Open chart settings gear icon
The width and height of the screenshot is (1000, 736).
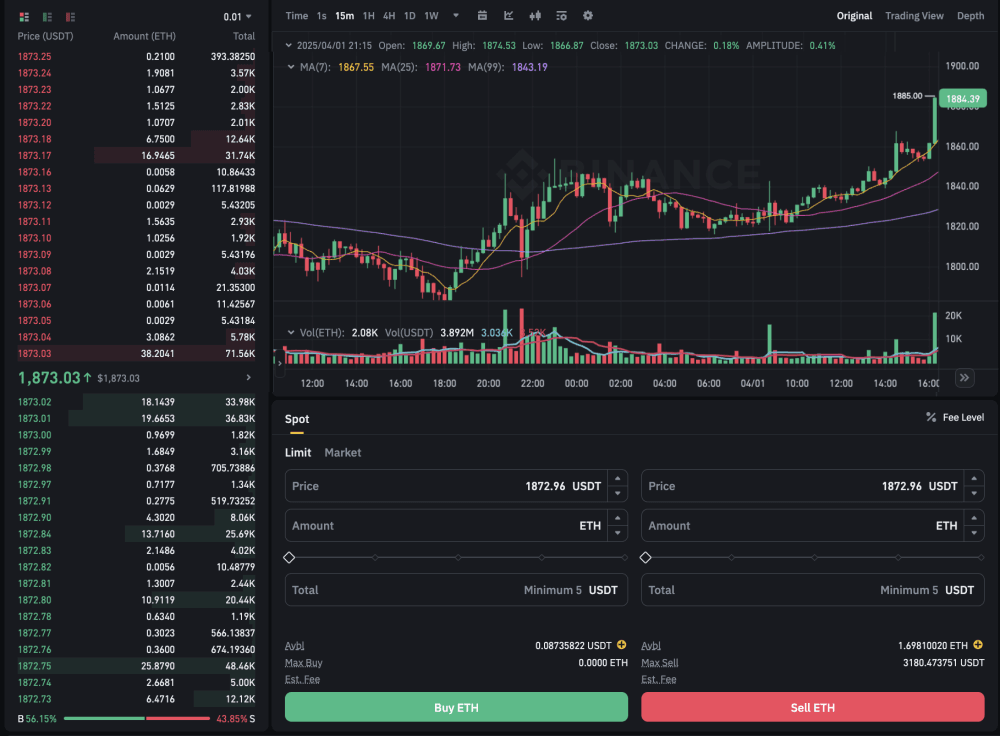[587, 16]
